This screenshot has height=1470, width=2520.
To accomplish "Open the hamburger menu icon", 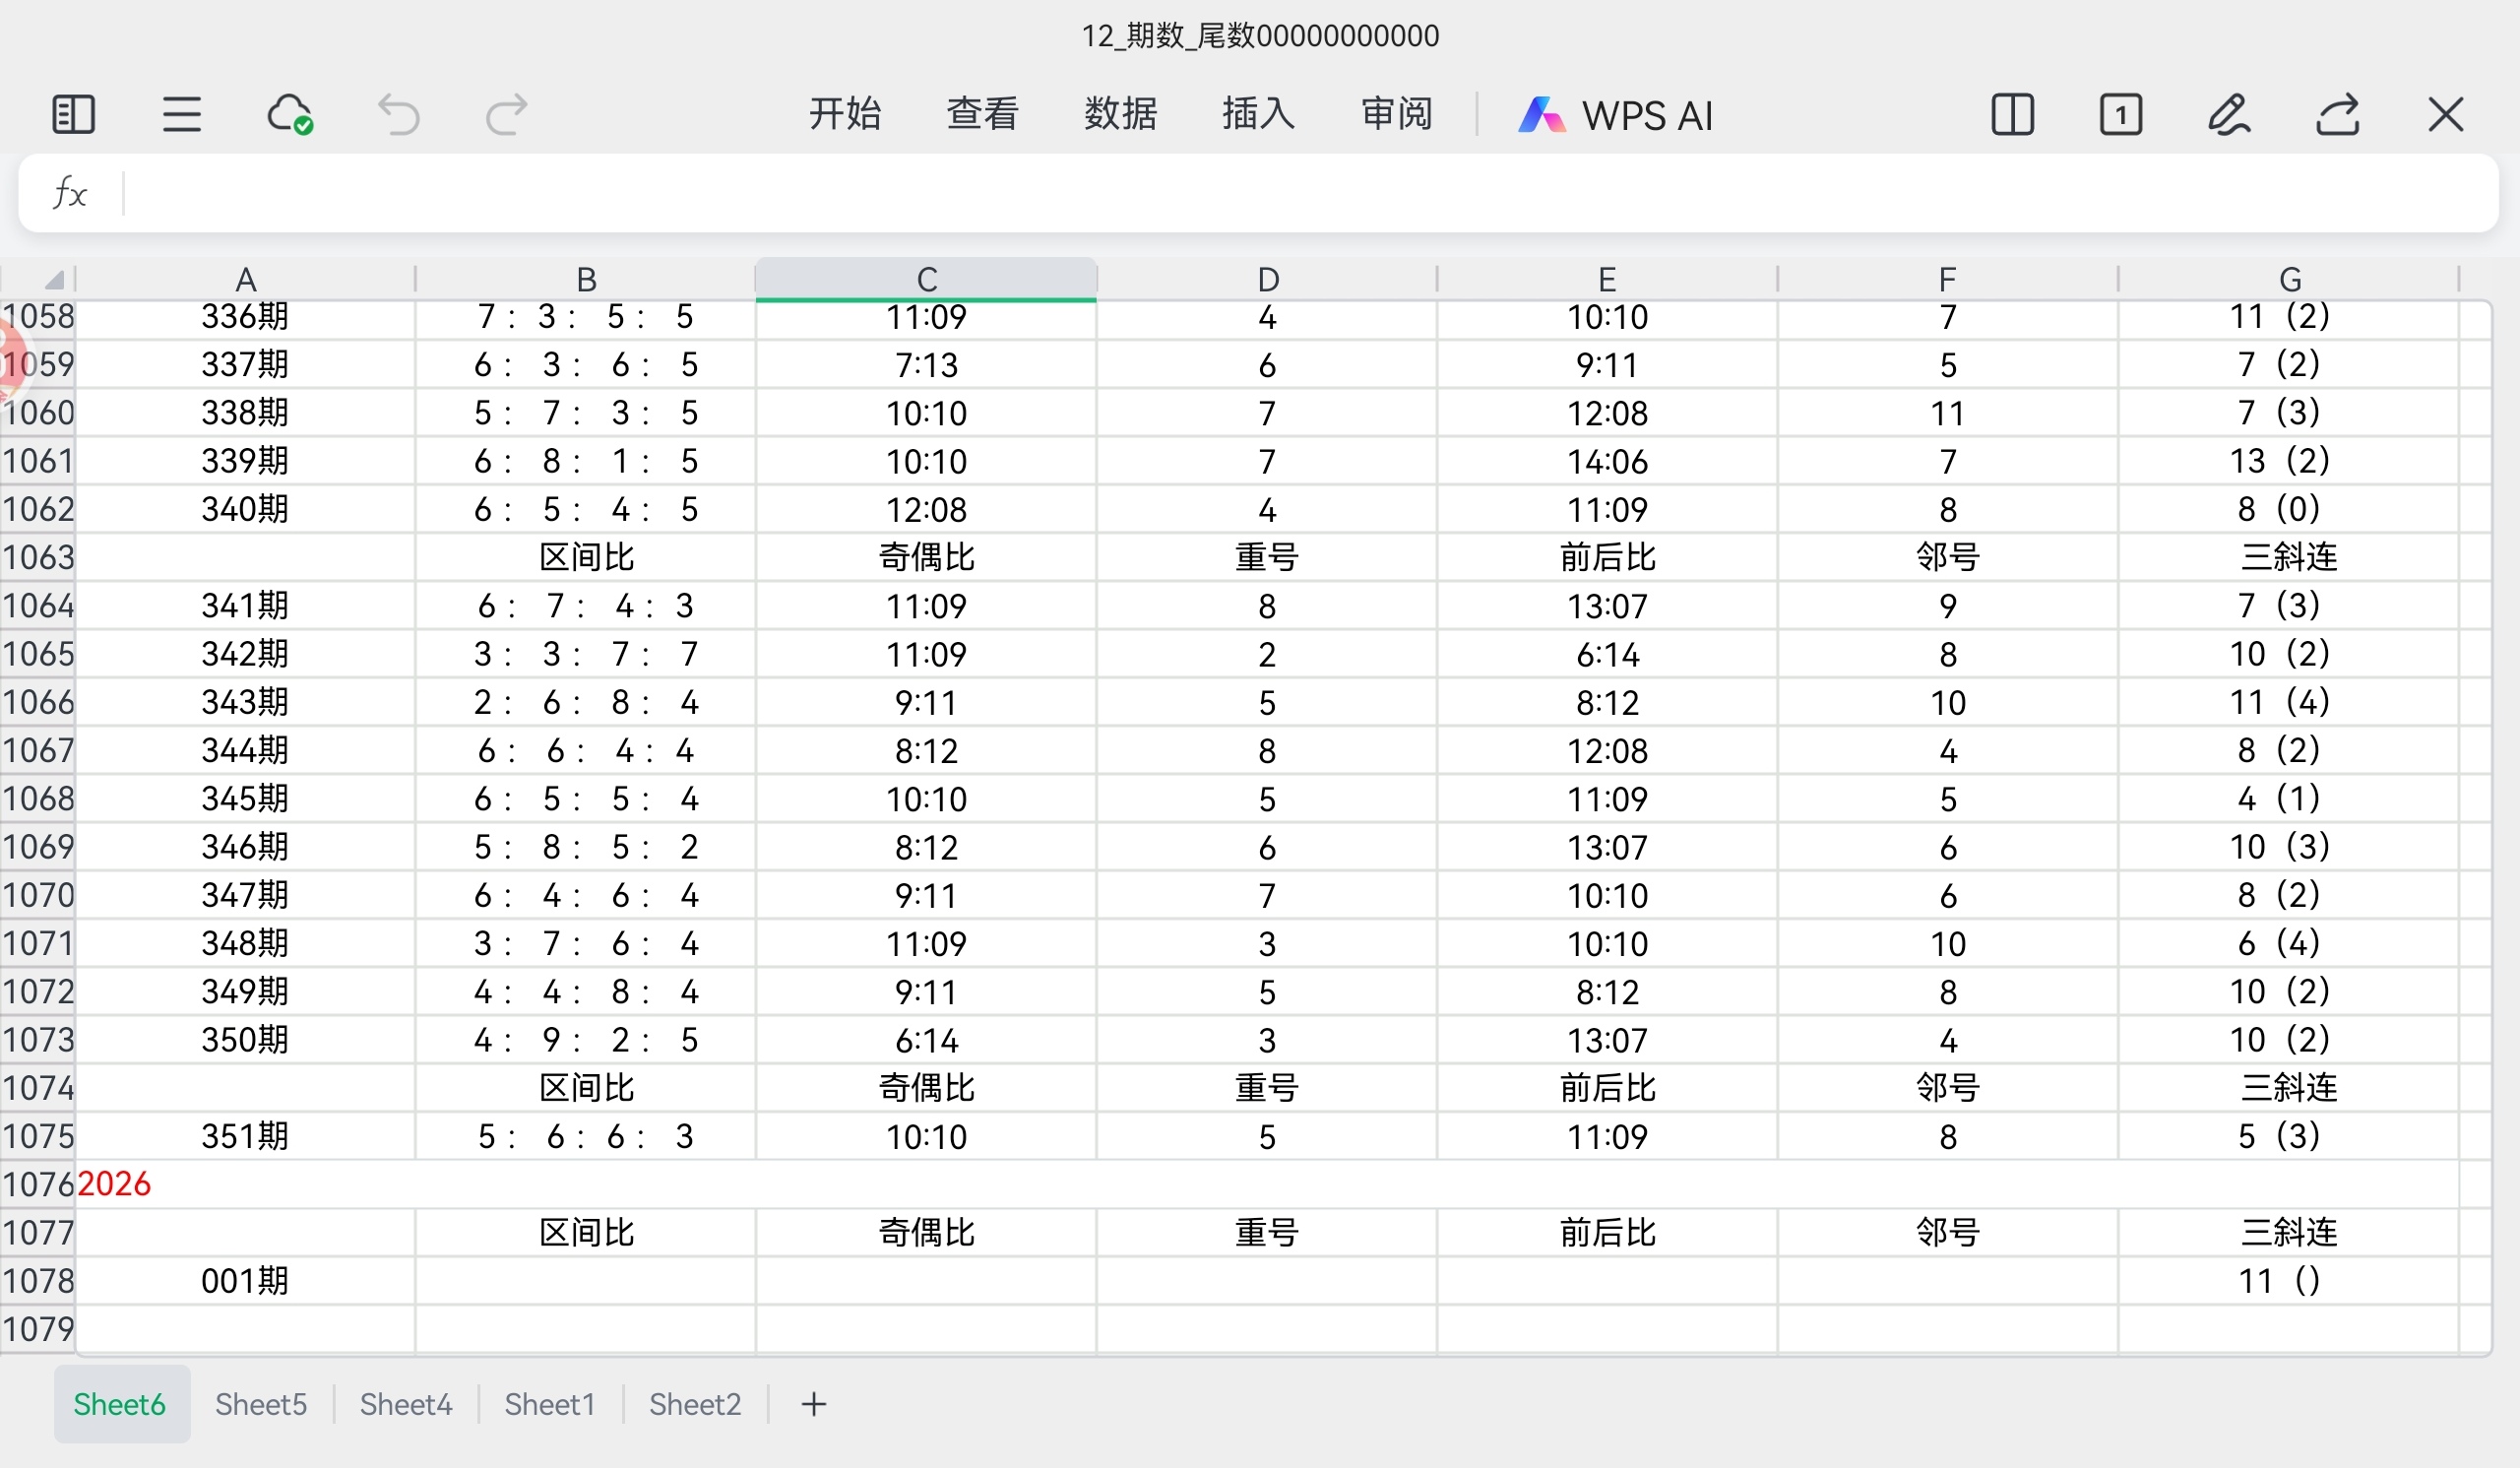I will pos(181,114).
